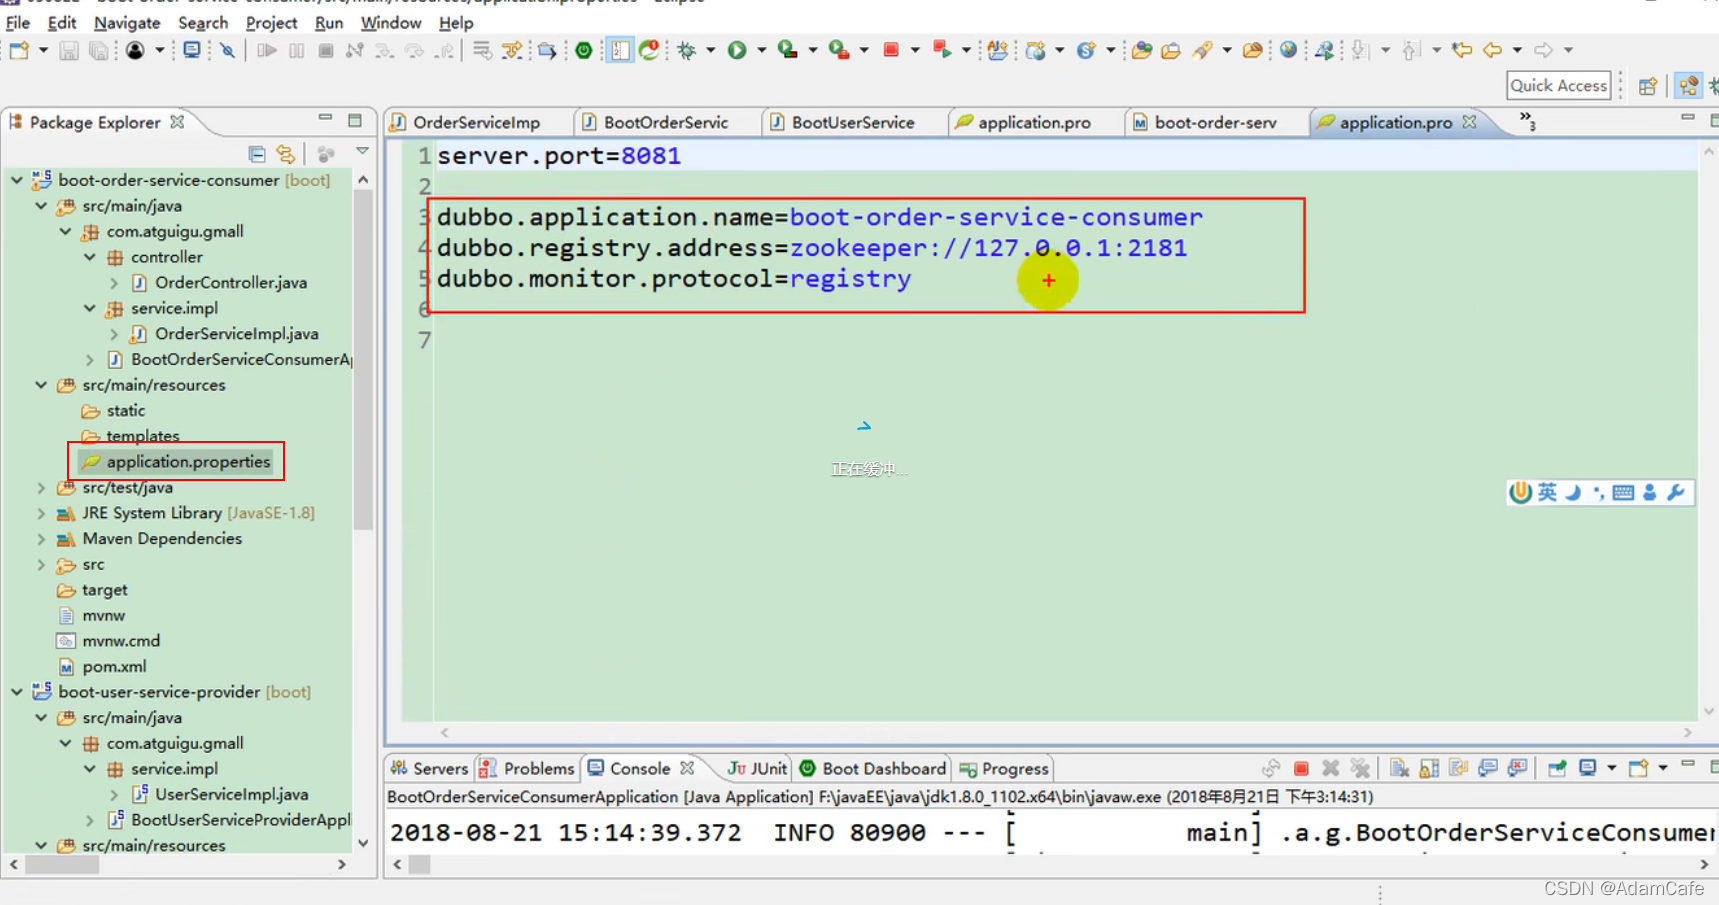Click the pause Suspend toolbar icon
1719x905 pixels.
[297, 50]
